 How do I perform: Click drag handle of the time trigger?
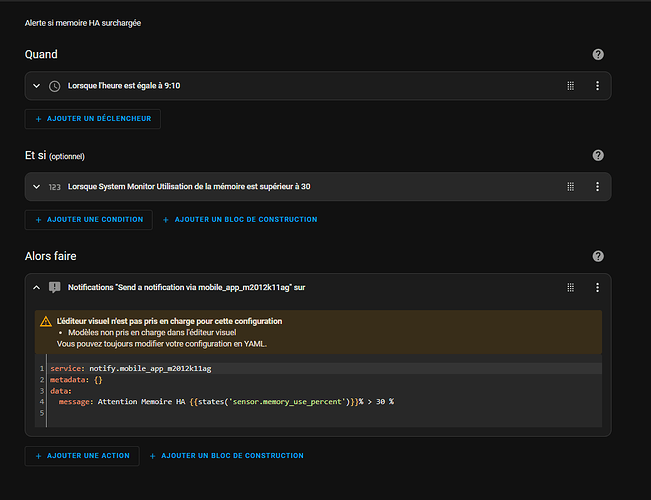point(571,86)
